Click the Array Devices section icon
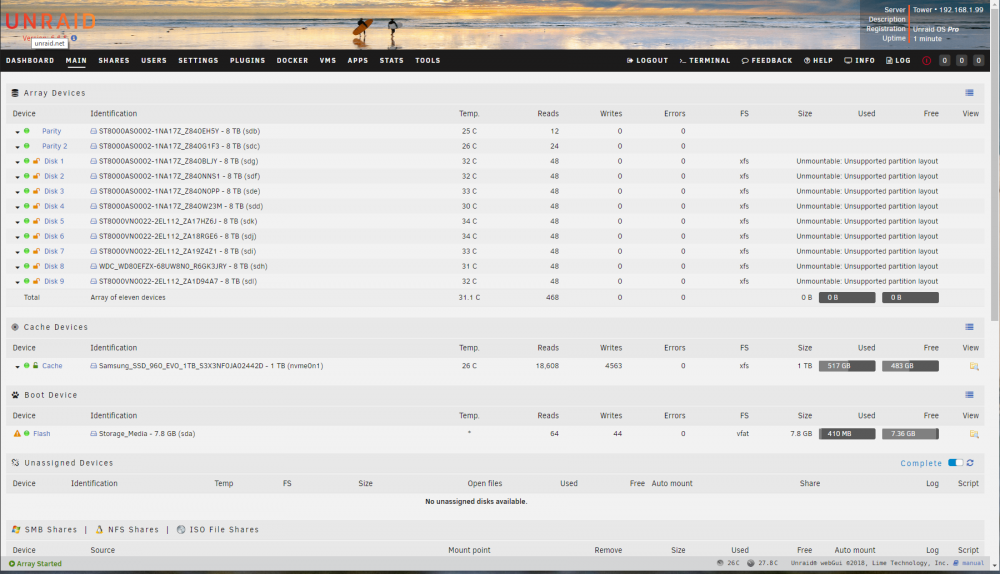1000x574 pixels. point(15,93)
